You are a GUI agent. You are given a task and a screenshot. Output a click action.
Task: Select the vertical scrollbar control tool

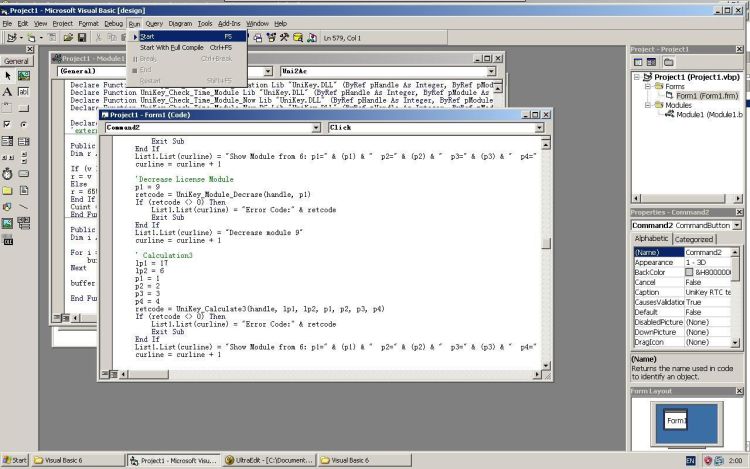[23, 157]
